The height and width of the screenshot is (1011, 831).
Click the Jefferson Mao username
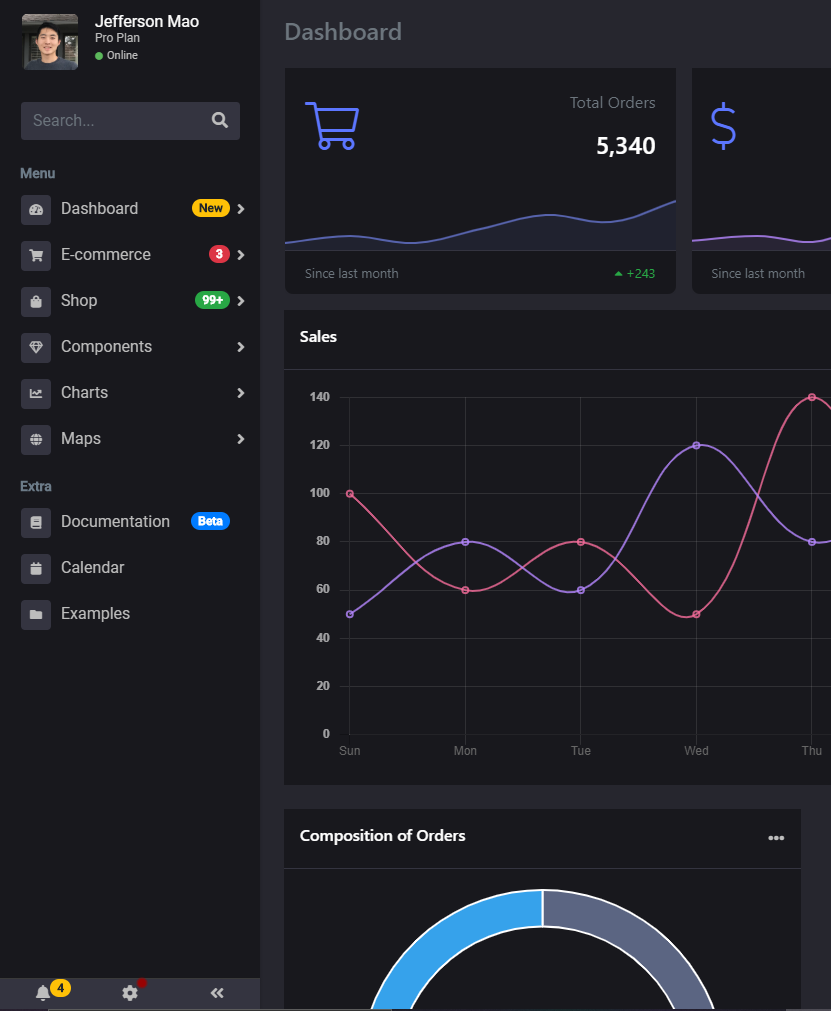147,21
